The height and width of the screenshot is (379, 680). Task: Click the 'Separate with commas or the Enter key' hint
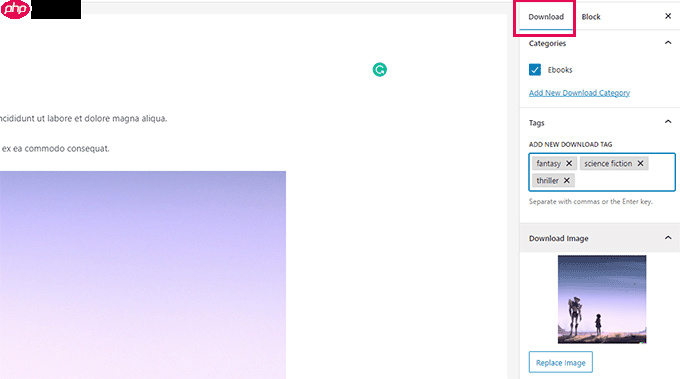[x=591, y=202]
